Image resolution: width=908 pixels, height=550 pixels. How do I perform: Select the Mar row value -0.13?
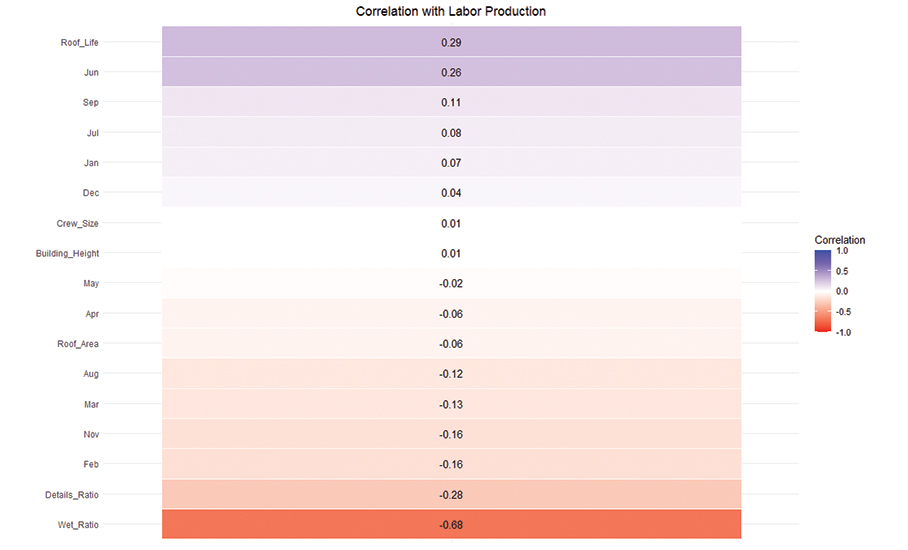451,404
